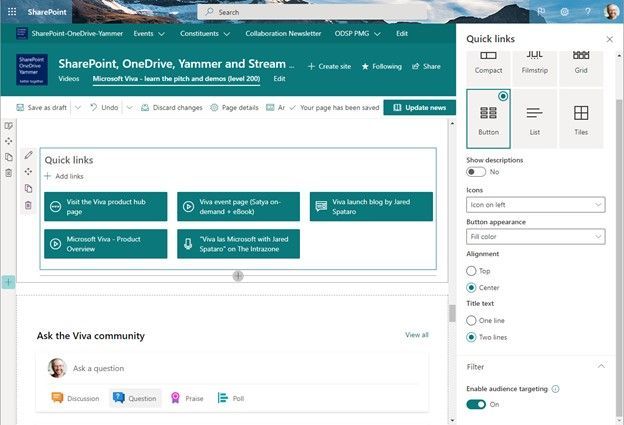Click the info icon next to audience targeting
The width and height of the screenshot is (624, 425).
click(x=556, y=389)
